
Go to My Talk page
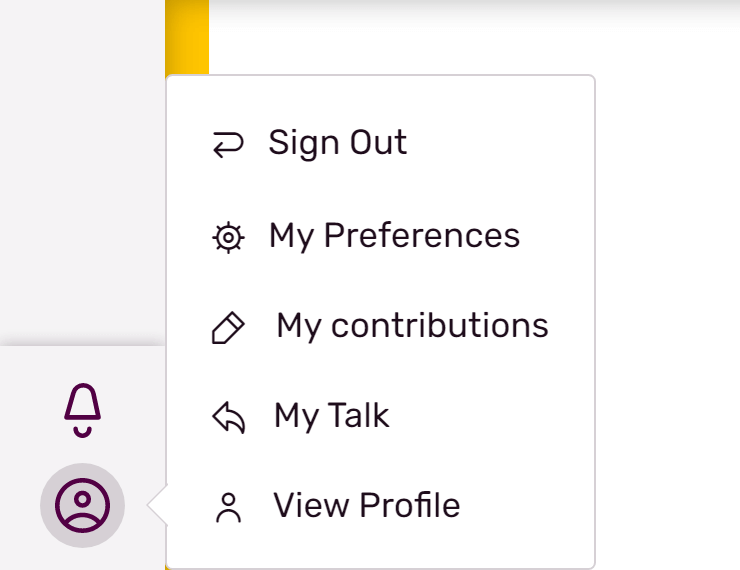pyautogui.click(x=331, y=416)
